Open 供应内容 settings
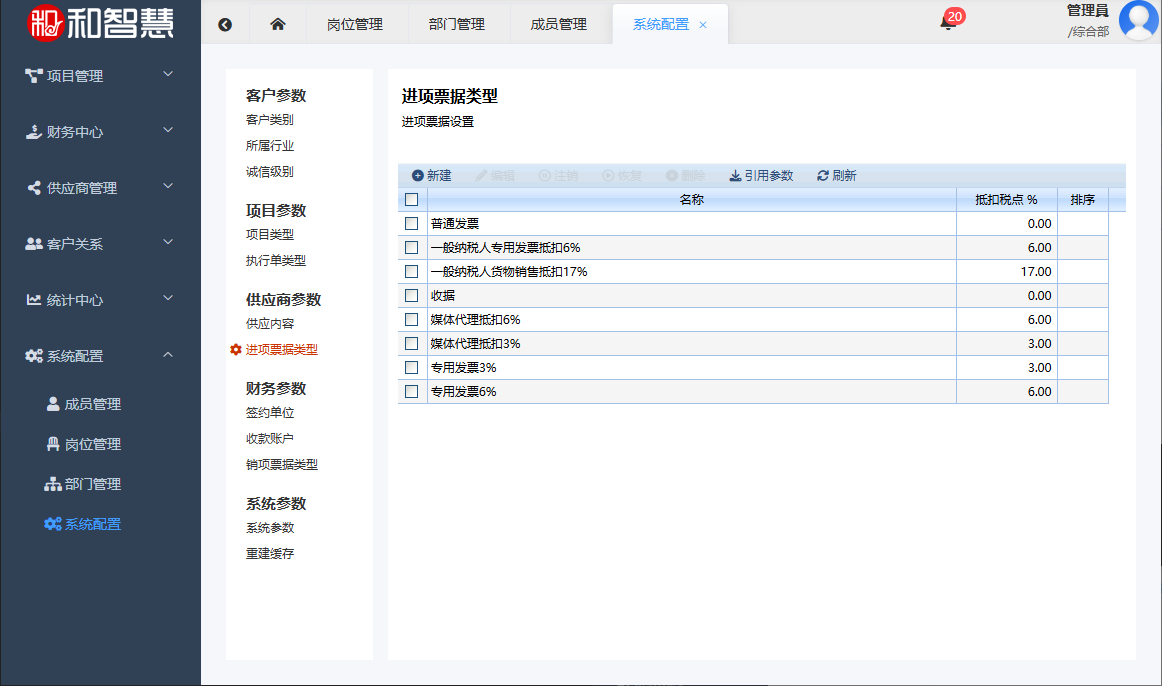 pyautogui.click(x=270, y=324)
